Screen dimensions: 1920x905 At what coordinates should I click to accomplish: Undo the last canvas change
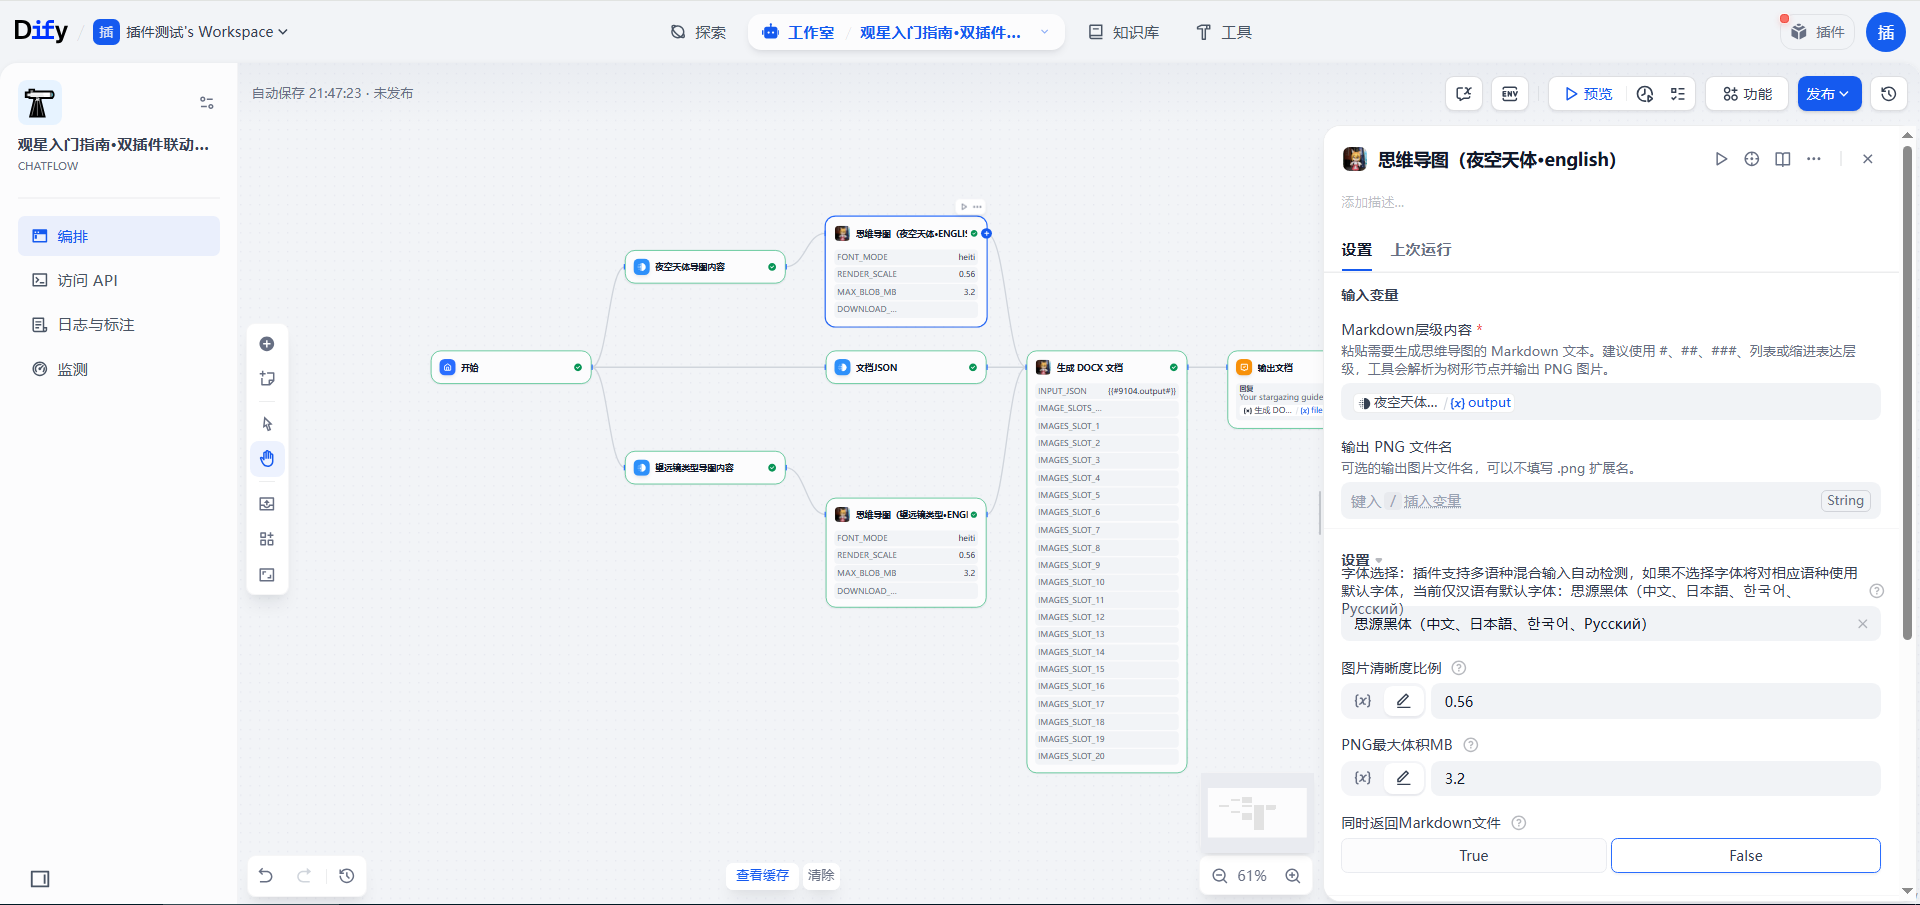pos(266,876)
